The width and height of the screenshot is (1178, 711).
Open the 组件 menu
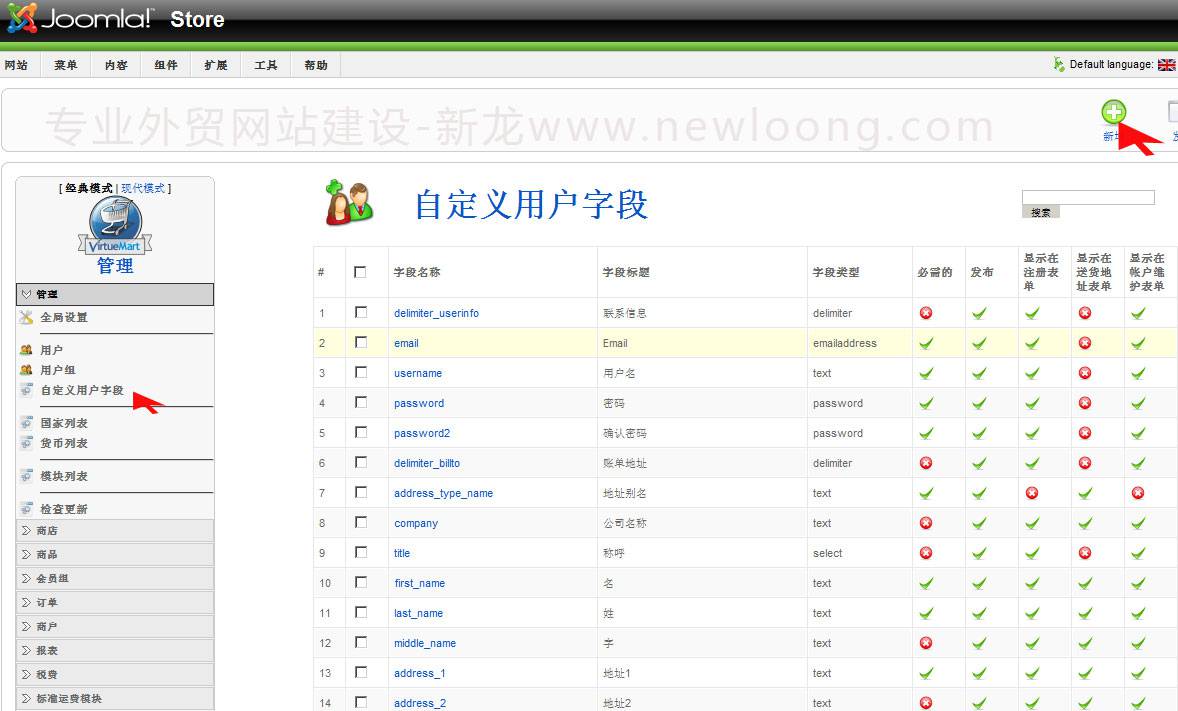tap(165, 64)
